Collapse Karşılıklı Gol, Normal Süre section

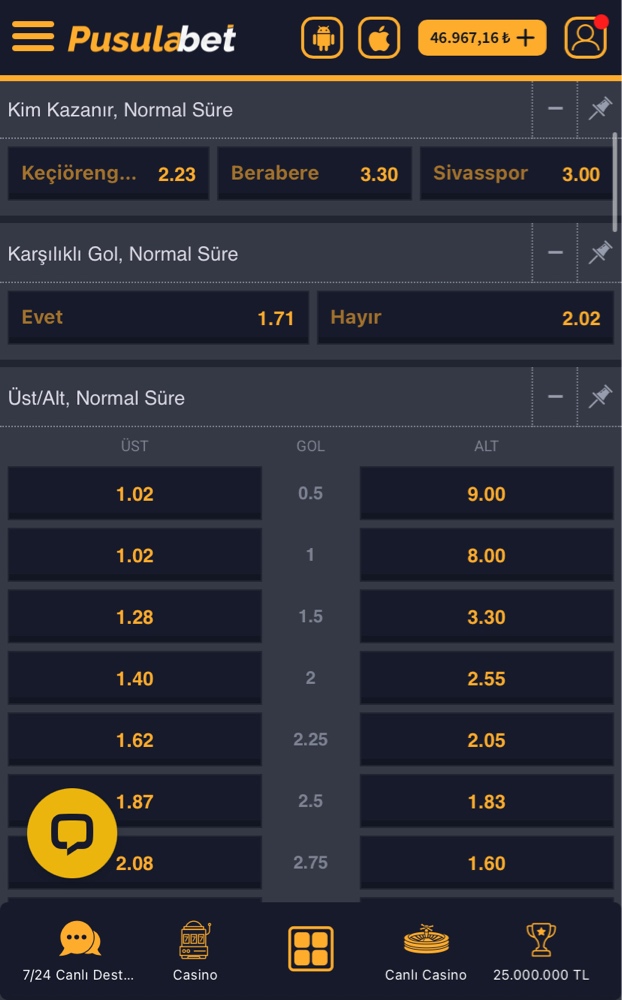[x=555, y=253]
